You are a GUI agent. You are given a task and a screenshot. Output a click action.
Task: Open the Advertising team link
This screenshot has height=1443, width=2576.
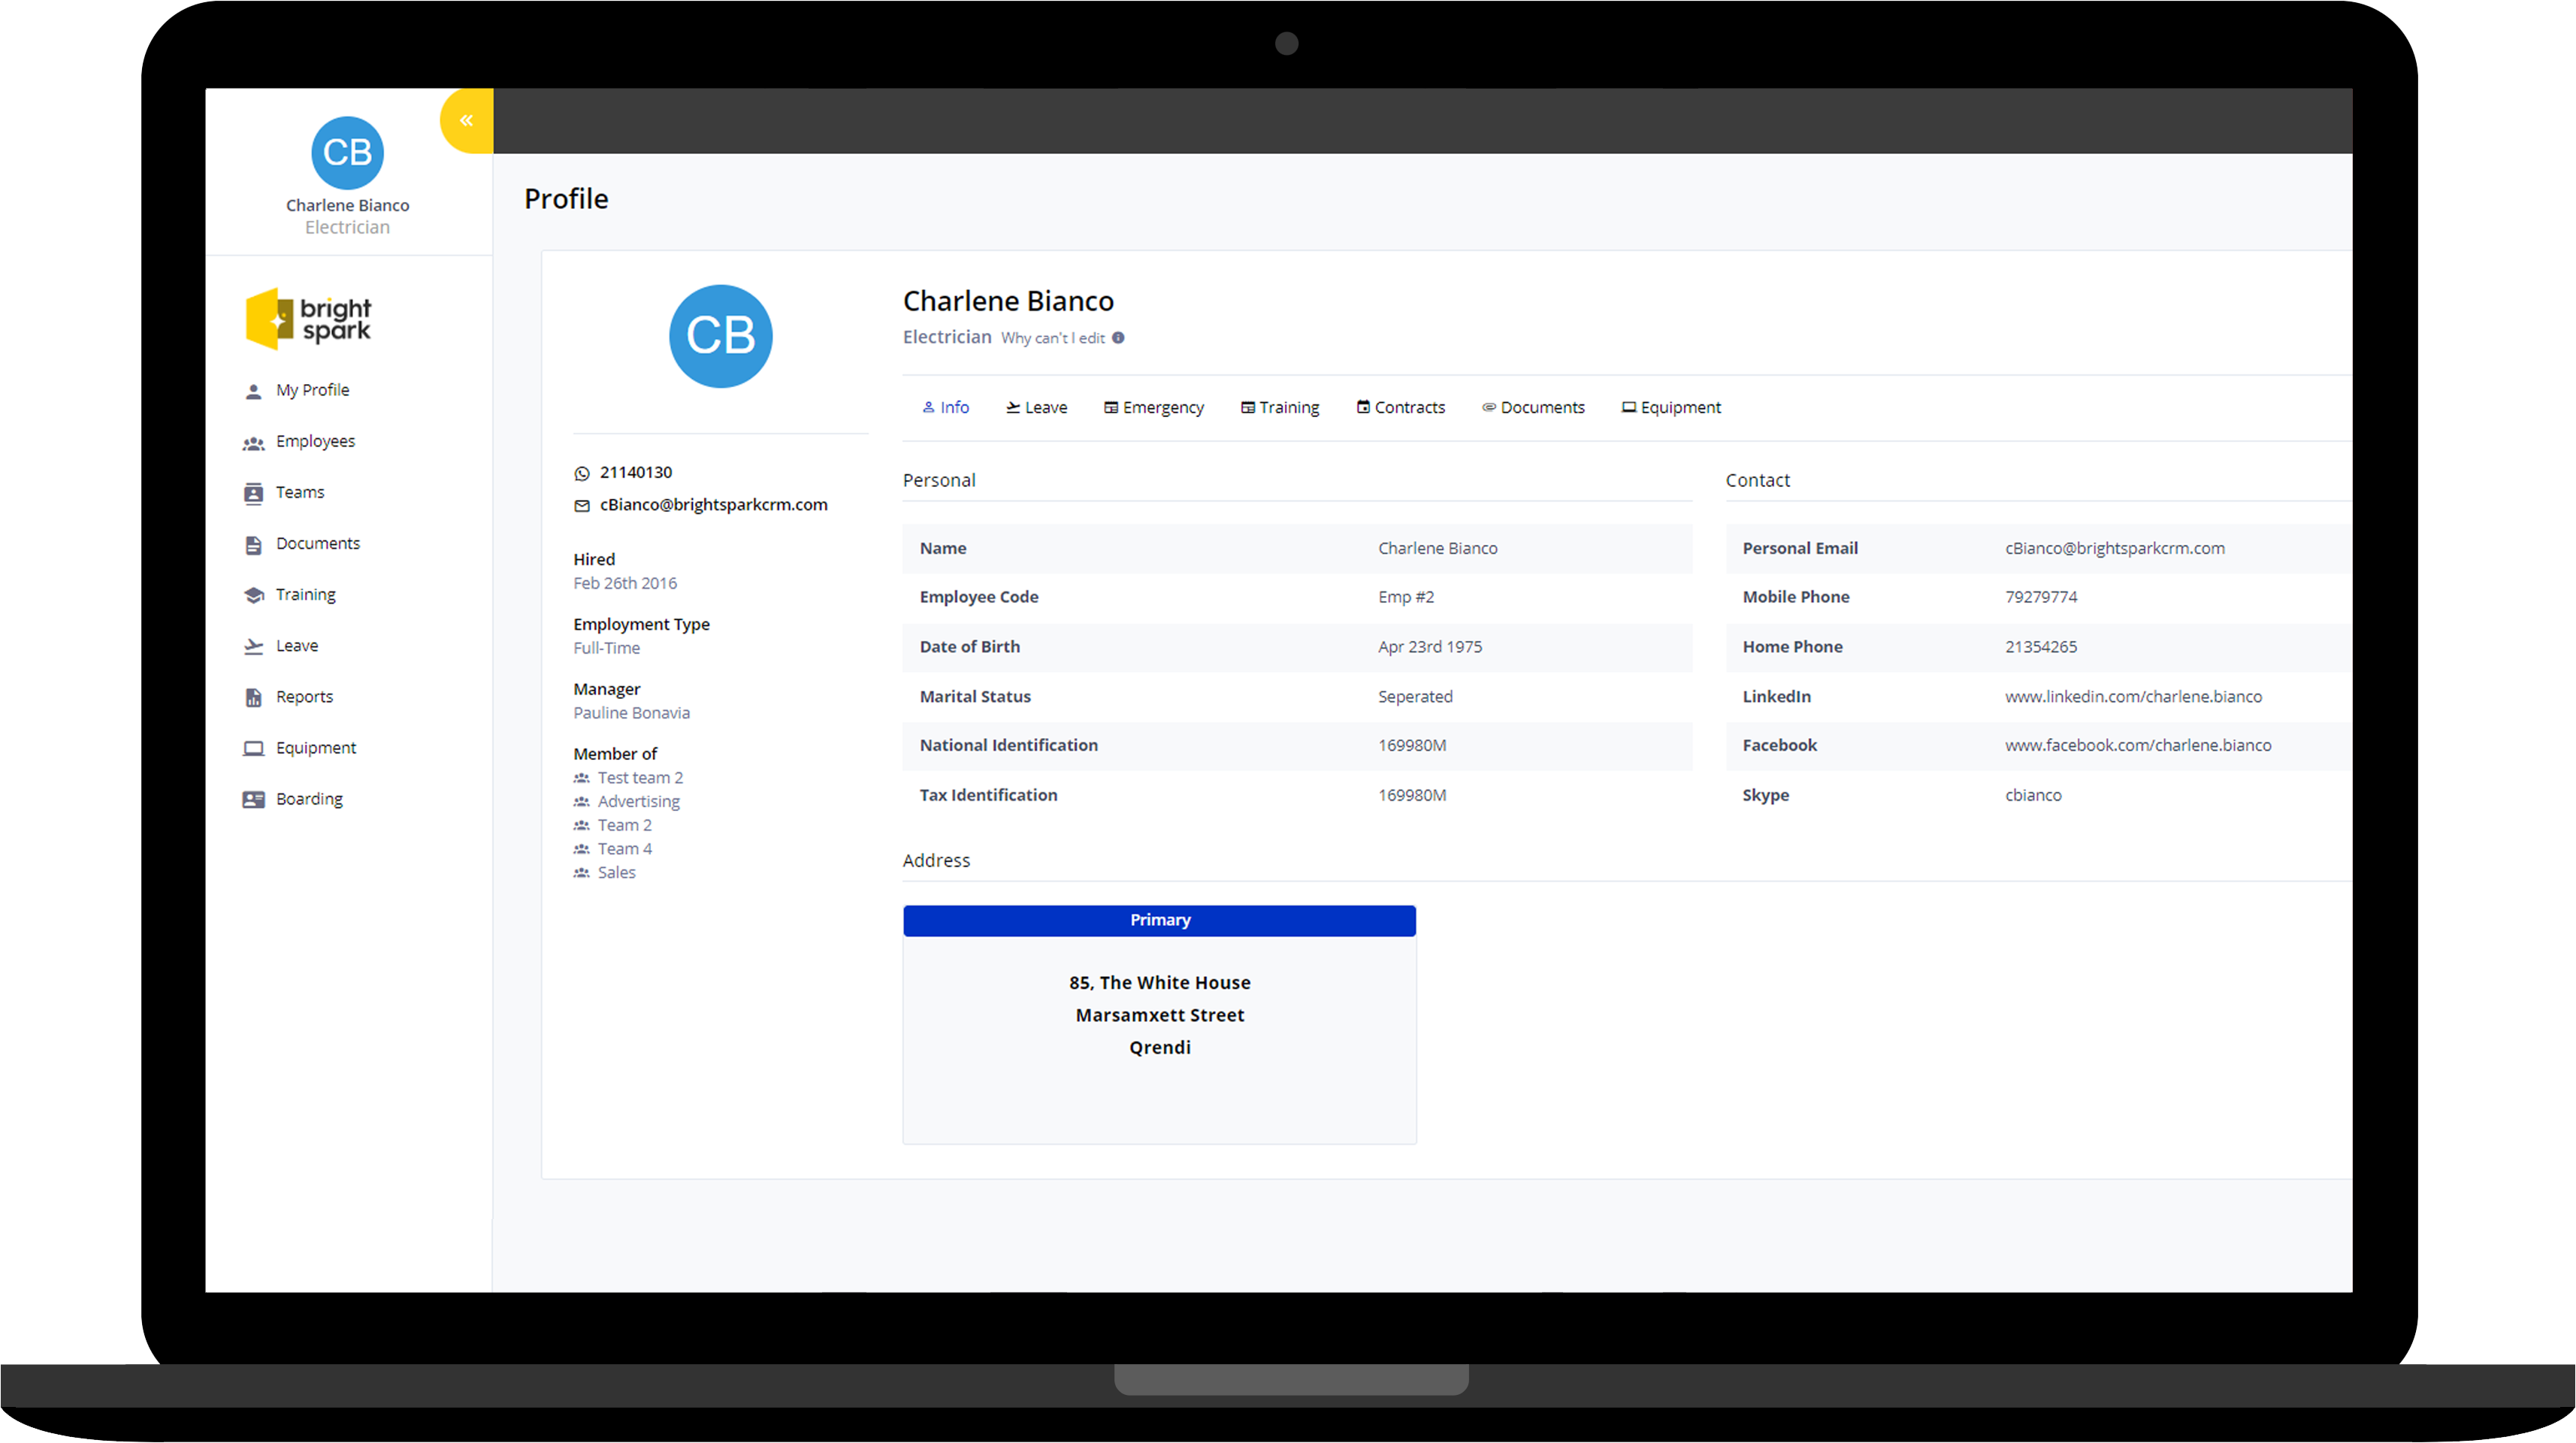tap(638, 801)
